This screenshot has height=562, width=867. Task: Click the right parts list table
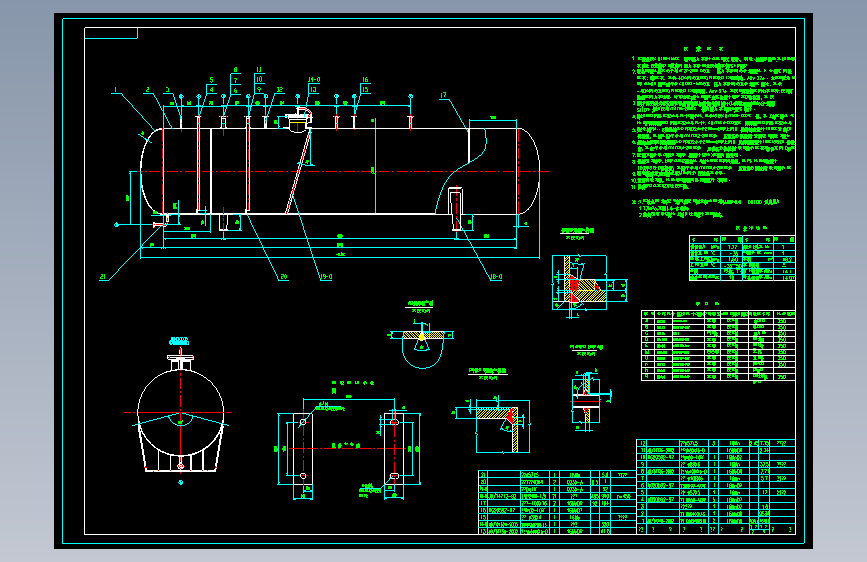point(716,486)
